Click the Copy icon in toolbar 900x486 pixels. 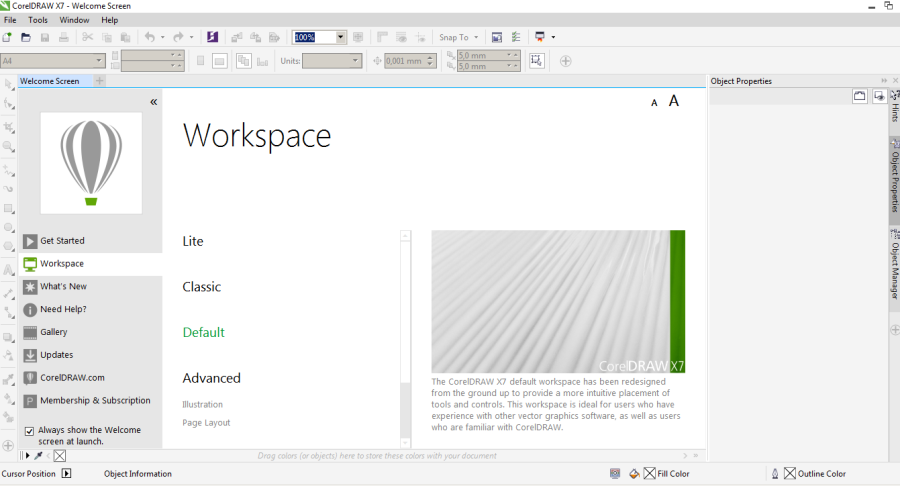tap(106, 37)
